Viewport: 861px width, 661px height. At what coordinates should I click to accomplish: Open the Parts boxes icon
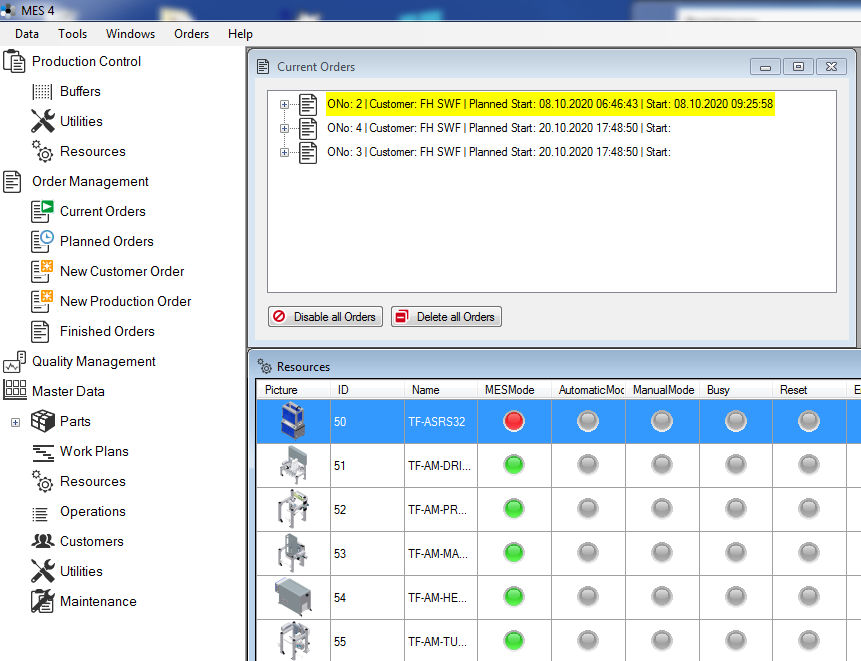[42, 421]
